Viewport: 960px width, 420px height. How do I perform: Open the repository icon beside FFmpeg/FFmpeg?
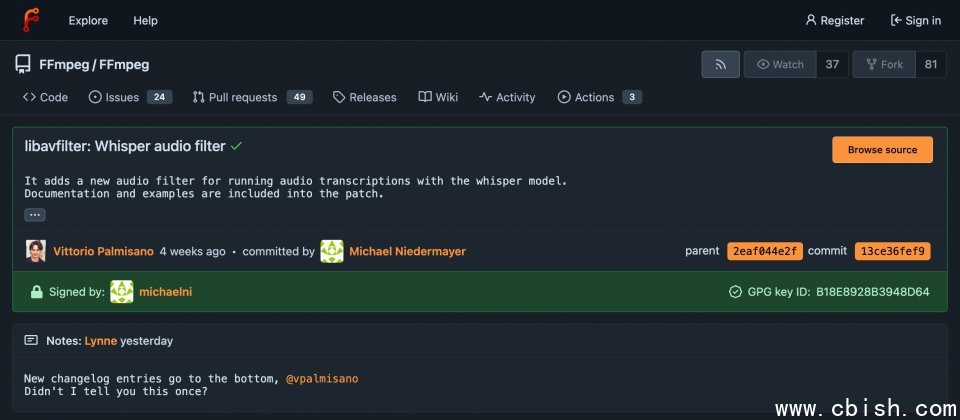point(23,64)
